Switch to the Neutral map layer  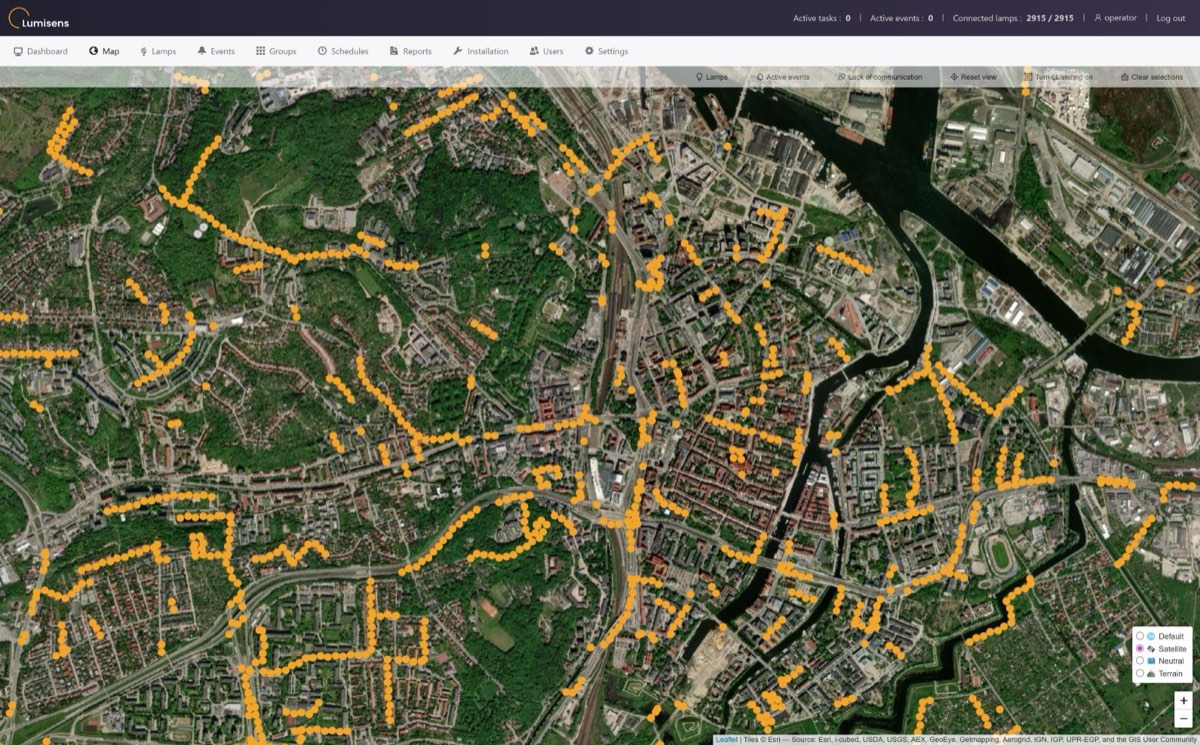click(x=1141, y=661)
